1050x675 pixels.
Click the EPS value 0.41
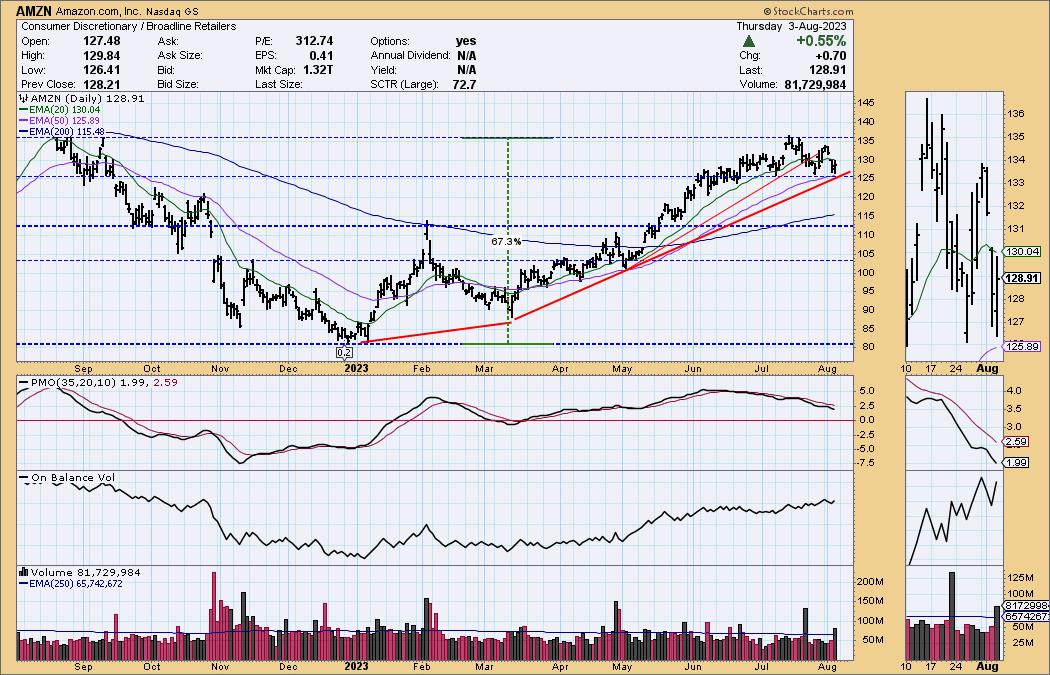pos(321,56)
